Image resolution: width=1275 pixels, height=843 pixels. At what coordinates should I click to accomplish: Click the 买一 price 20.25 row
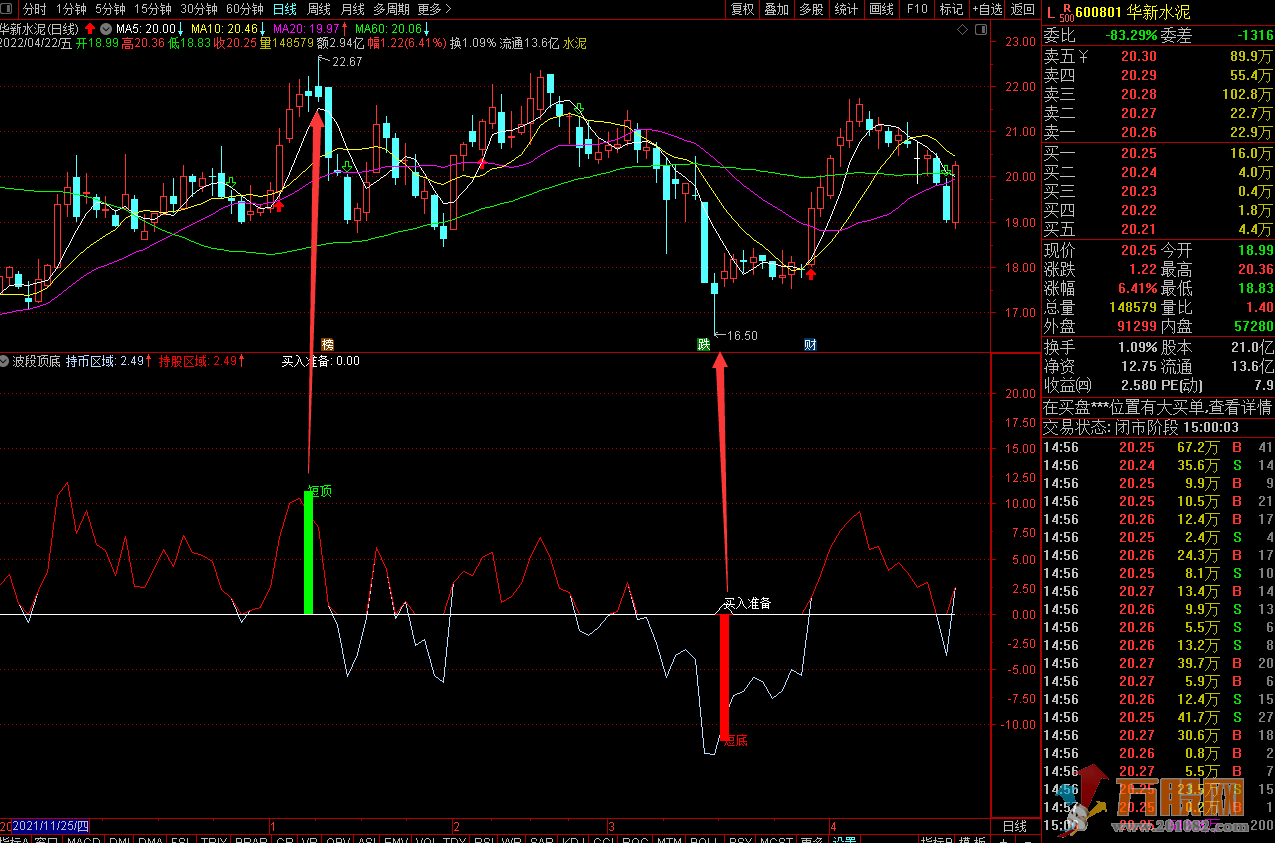pyautogui.click(x=1158, y=153)
